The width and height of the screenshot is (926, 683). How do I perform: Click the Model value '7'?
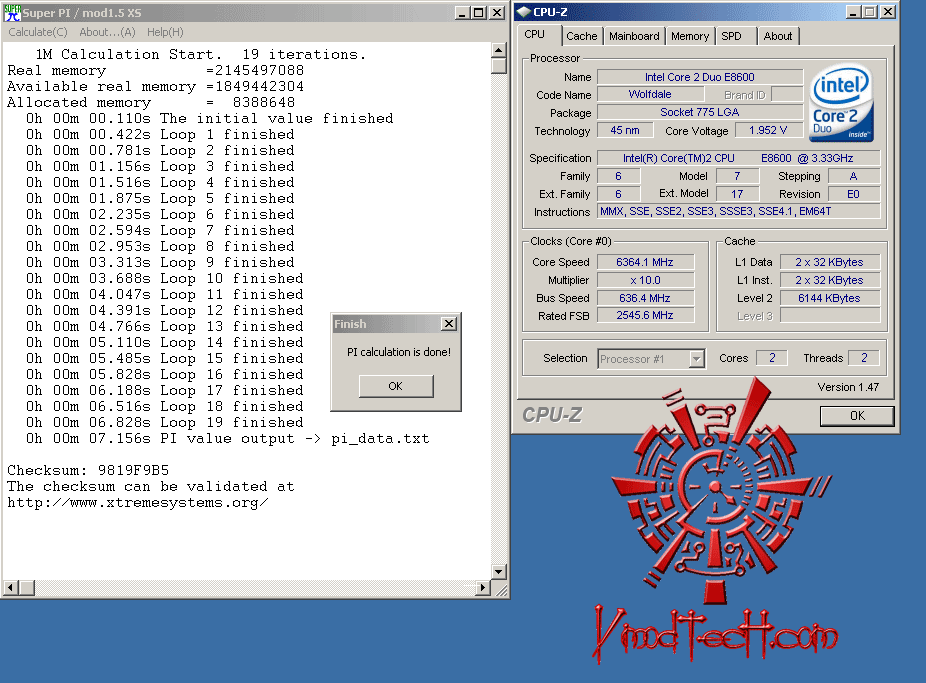737,176
